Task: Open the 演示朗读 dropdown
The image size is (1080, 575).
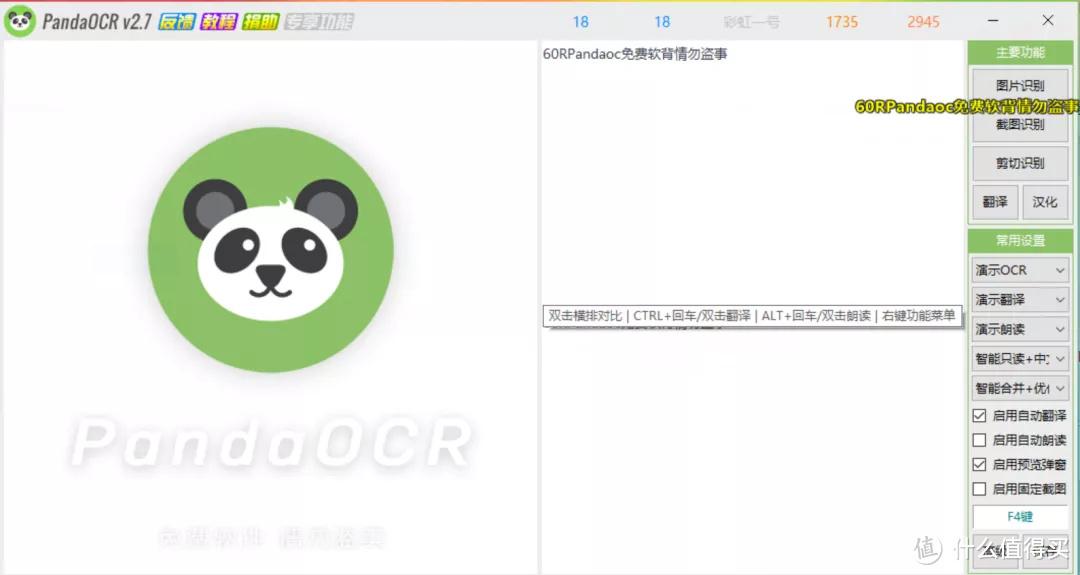Action: coord(1020,329)
